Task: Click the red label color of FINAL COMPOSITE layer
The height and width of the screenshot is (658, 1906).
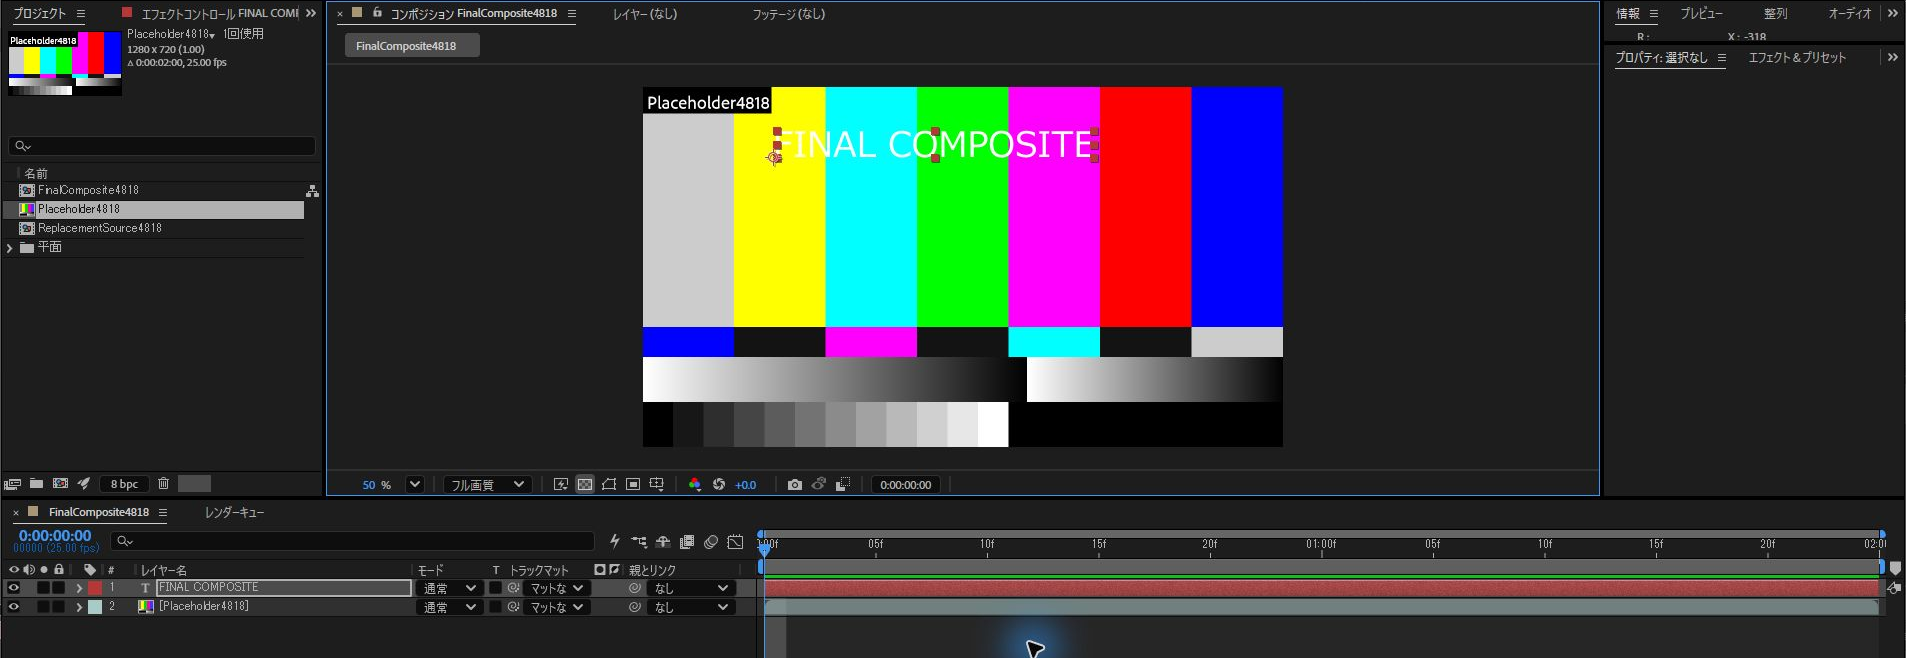Action: (x=95, y=588)
